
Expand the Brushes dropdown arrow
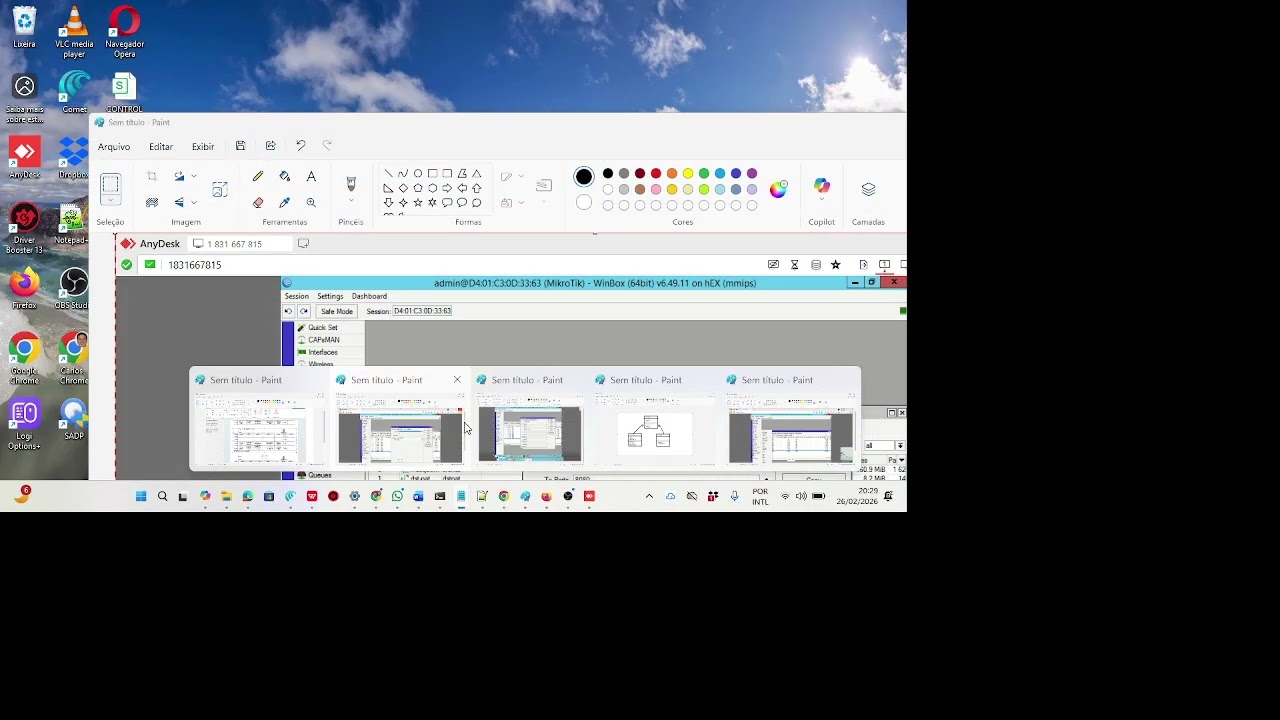(x=351, y=201)
